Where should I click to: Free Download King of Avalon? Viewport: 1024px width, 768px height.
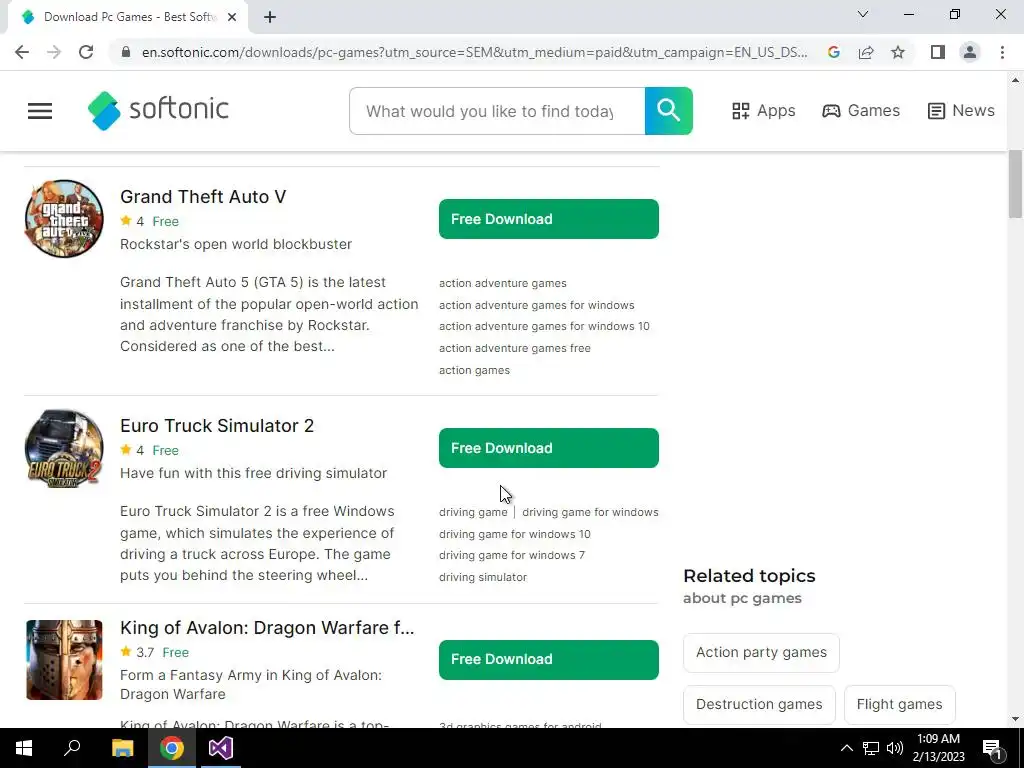[549, 660]
